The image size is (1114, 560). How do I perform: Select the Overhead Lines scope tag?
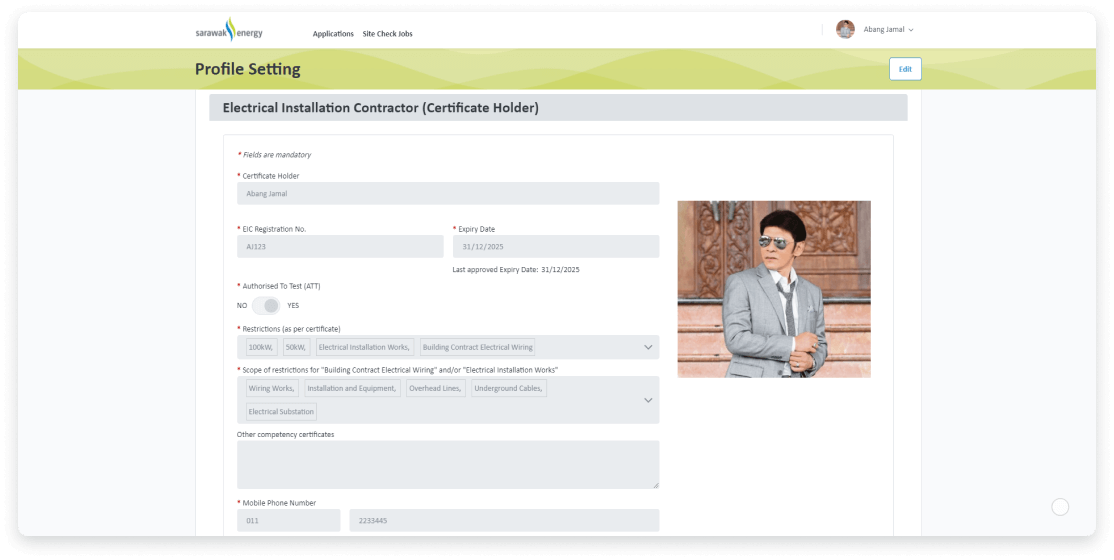436,389
